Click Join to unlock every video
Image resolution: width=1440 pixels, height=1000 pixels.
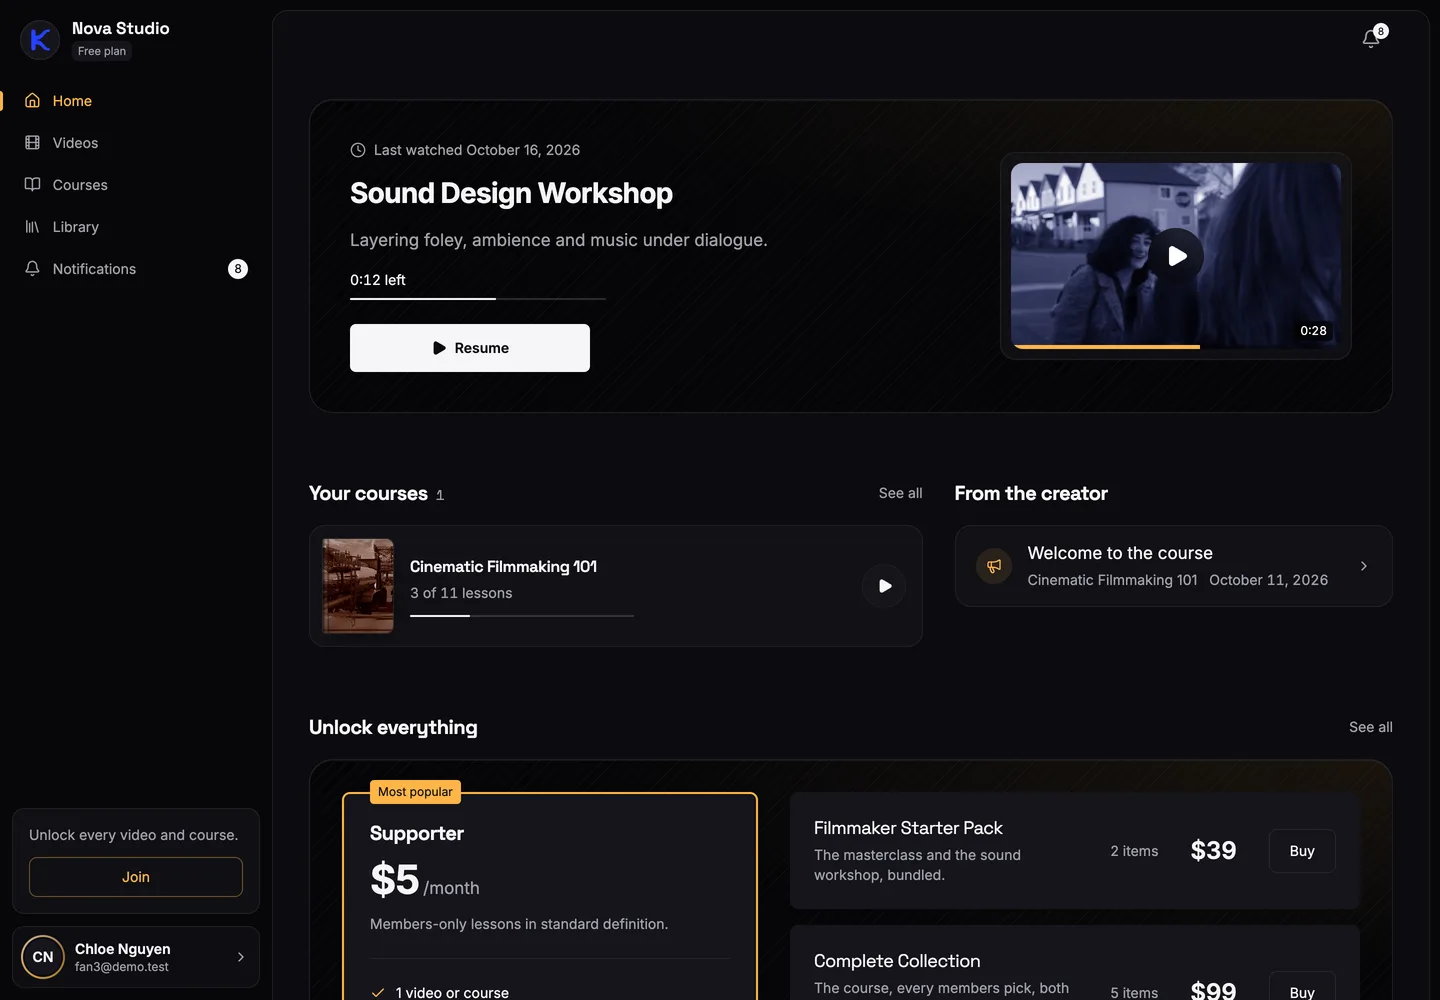coord(136,877)
